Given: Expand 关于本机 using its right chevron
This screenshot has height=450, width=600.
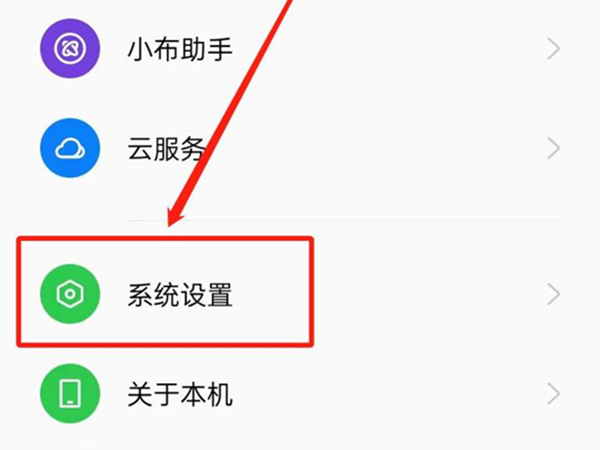Looking at the screenshot, I should pos(554,394).
